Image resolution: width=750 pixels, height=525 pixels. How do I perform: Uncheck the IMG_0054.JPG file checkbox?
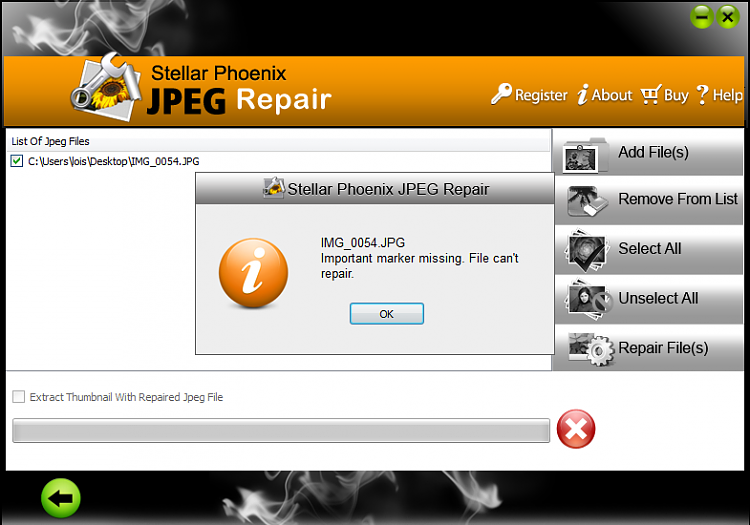coord(17,161)
